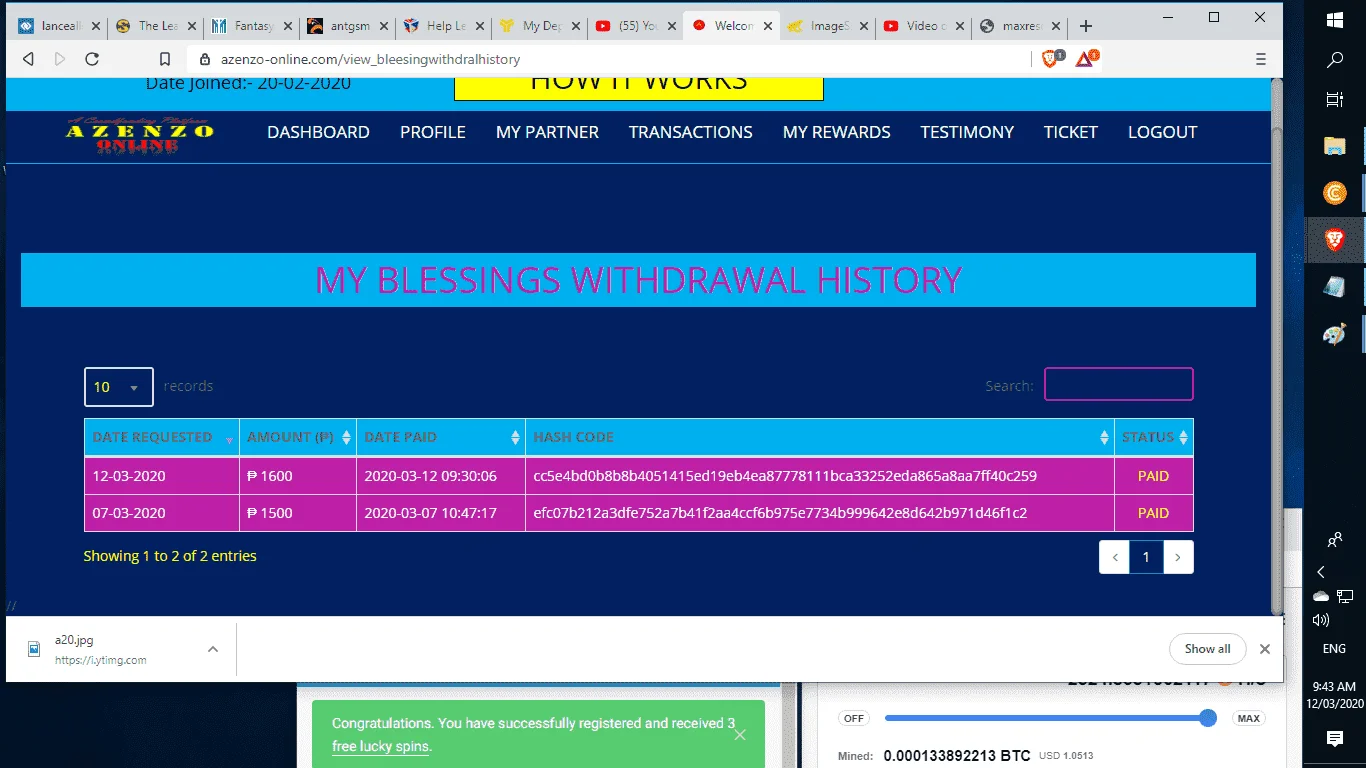Close the 'Help Le' tab
1366x768 pixels.
point(480,26)
